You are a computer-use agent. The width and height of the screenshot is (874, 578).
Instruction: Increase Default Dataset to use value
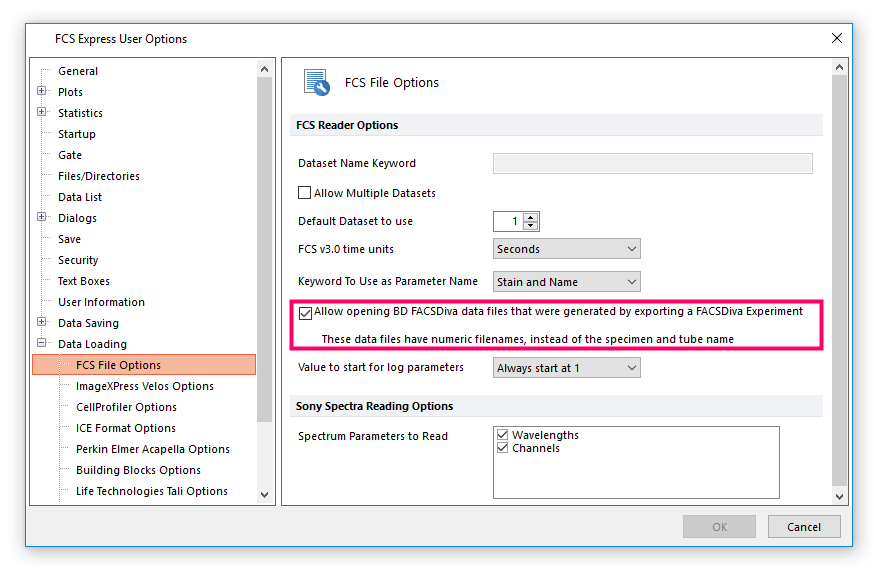click(x=531, y=217)
